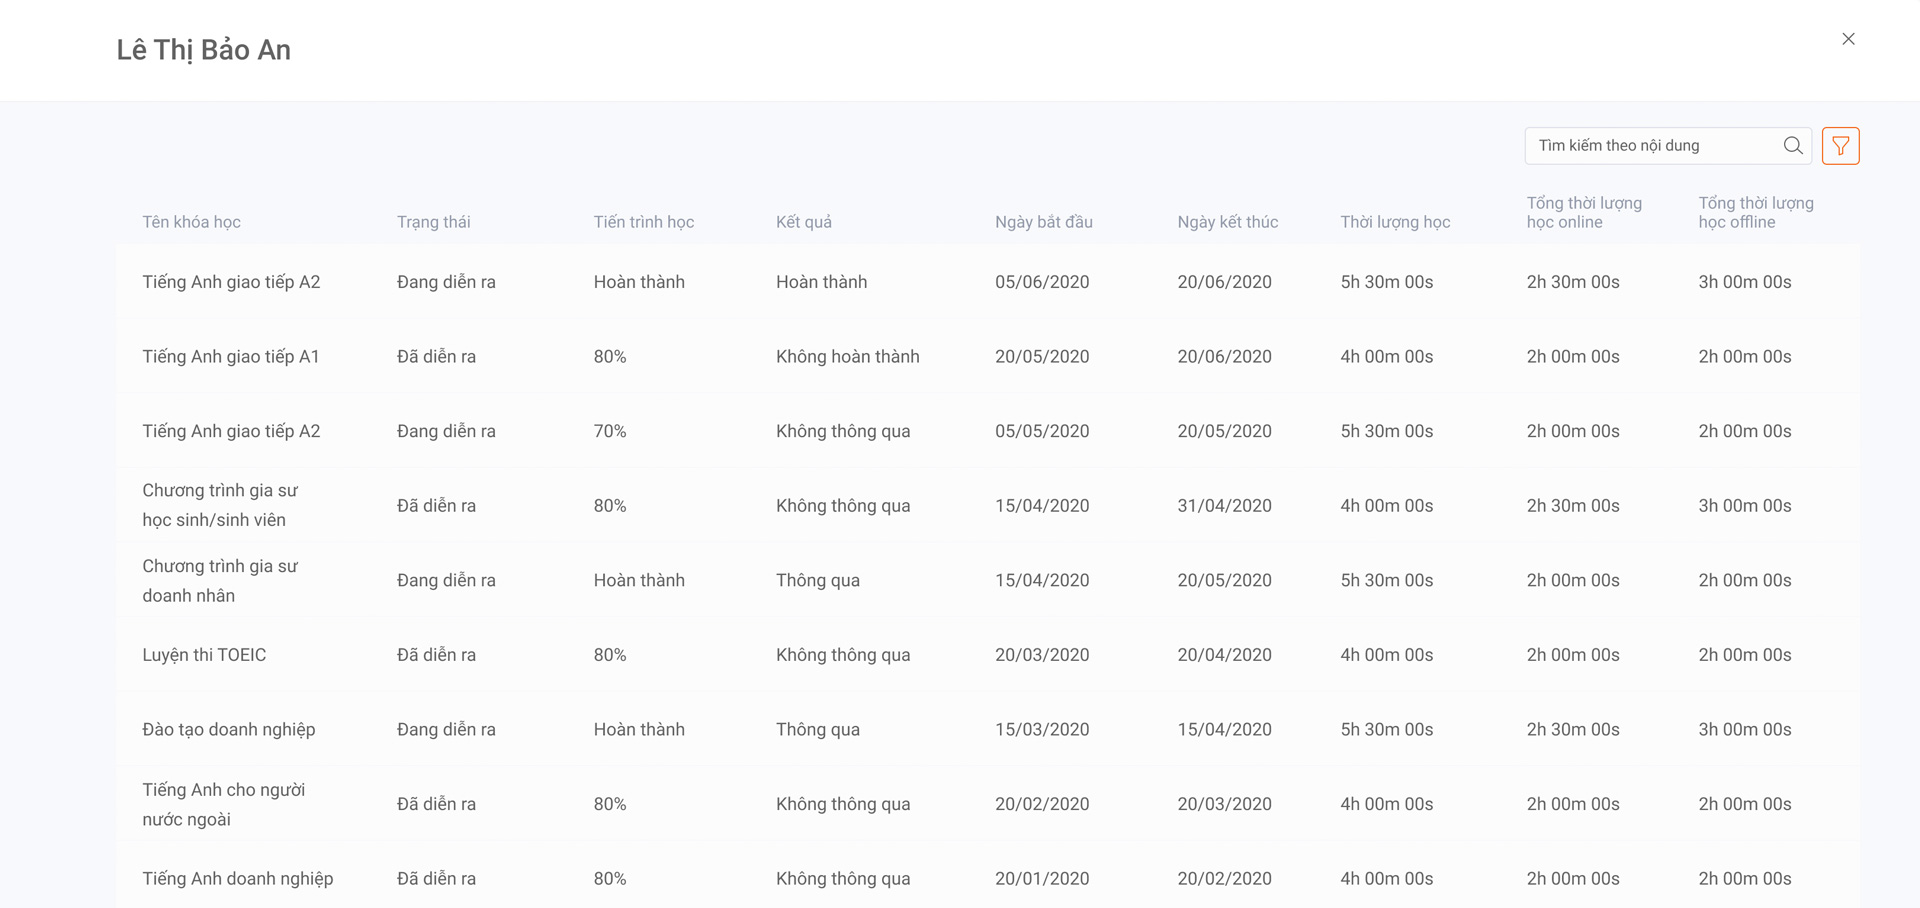This screenshot has height=908, width=1920.
Task: Click the 'Trạng thái' column header
Action: point(433,222)
